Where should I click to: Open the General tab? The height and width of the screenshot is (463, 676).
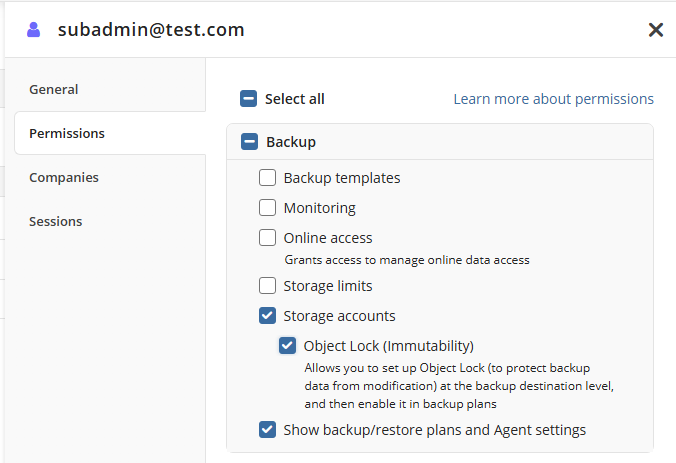tap(54, 89)
